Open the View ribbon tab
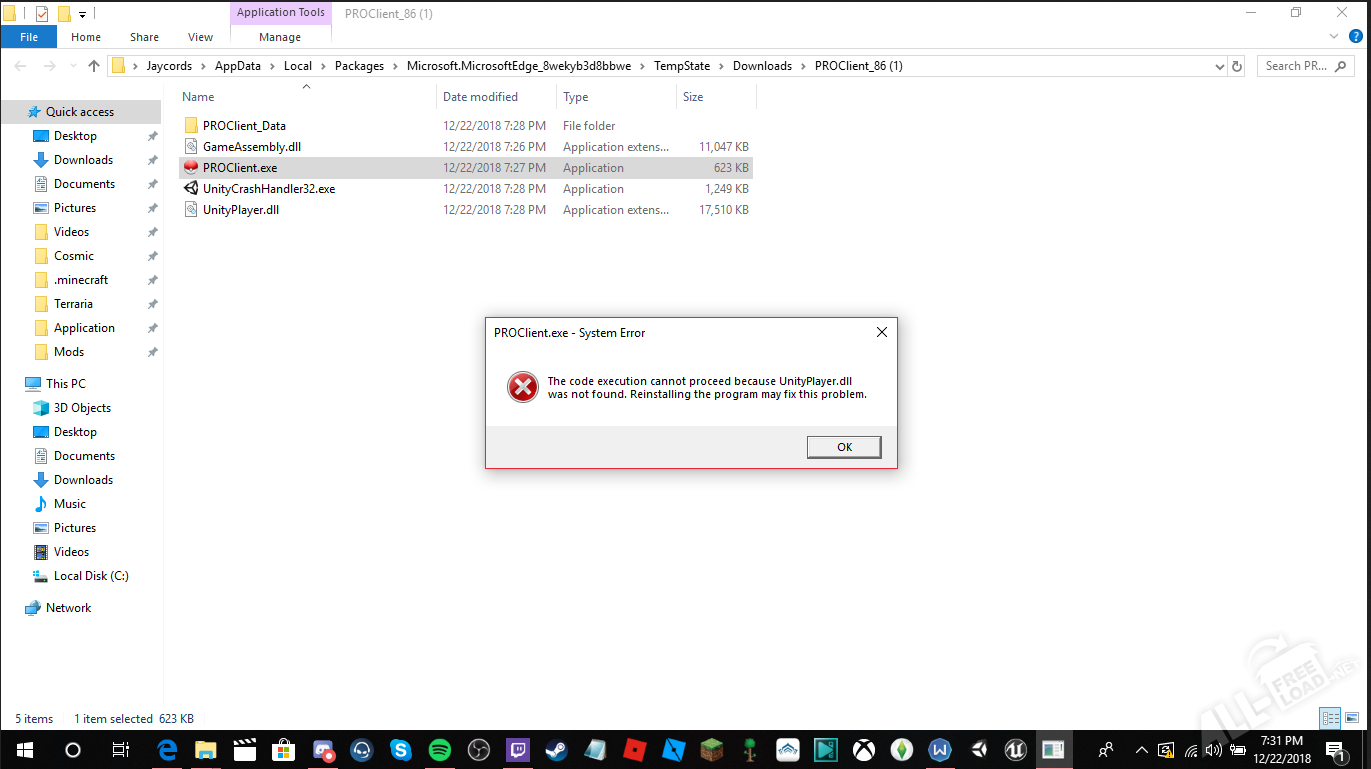 coord(200,37)
